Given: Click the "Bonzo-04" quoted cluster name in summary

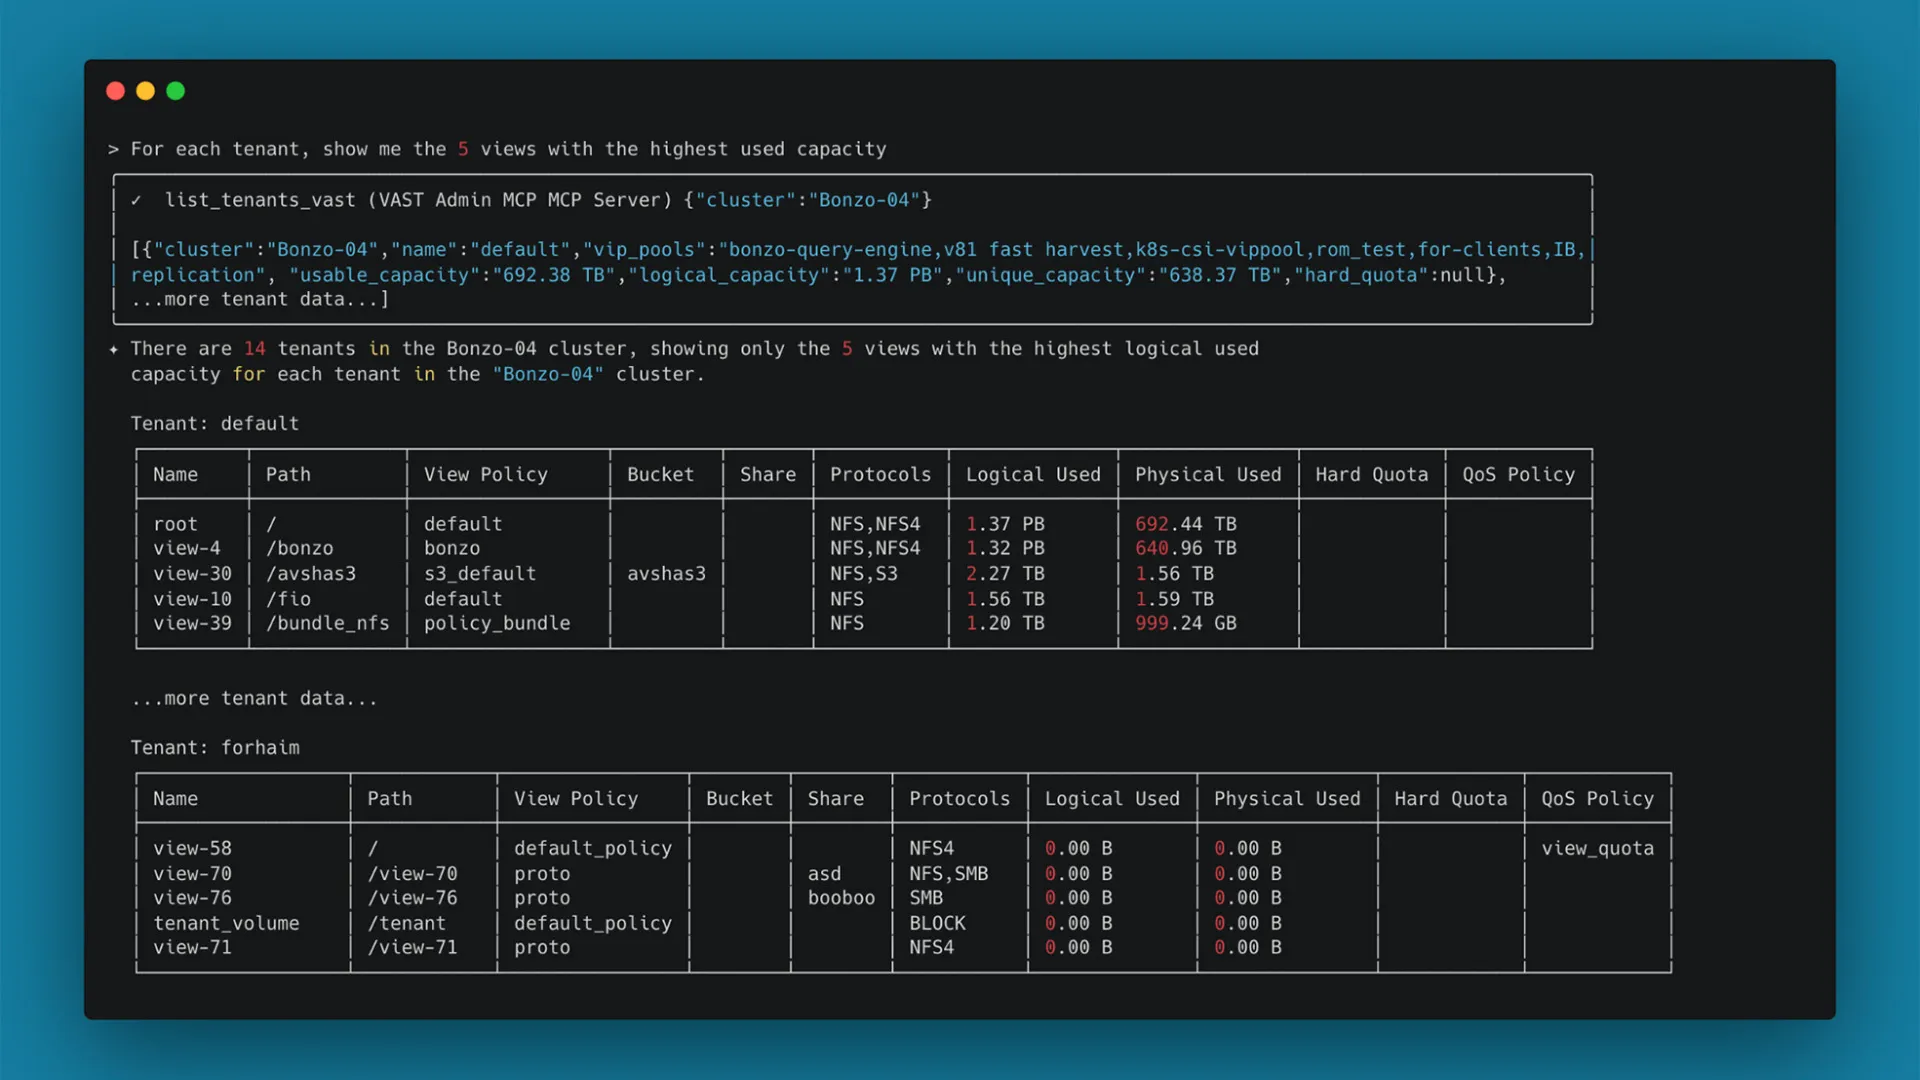Looking at the screenshot, I should [548, 374].
